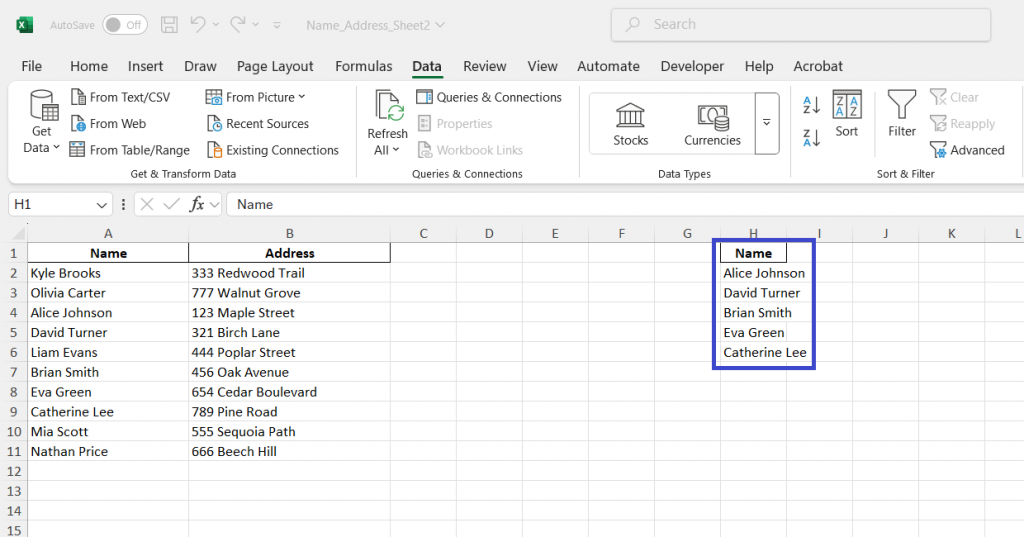Select cell with Kyle Brooks

click(x=108, y=273)
